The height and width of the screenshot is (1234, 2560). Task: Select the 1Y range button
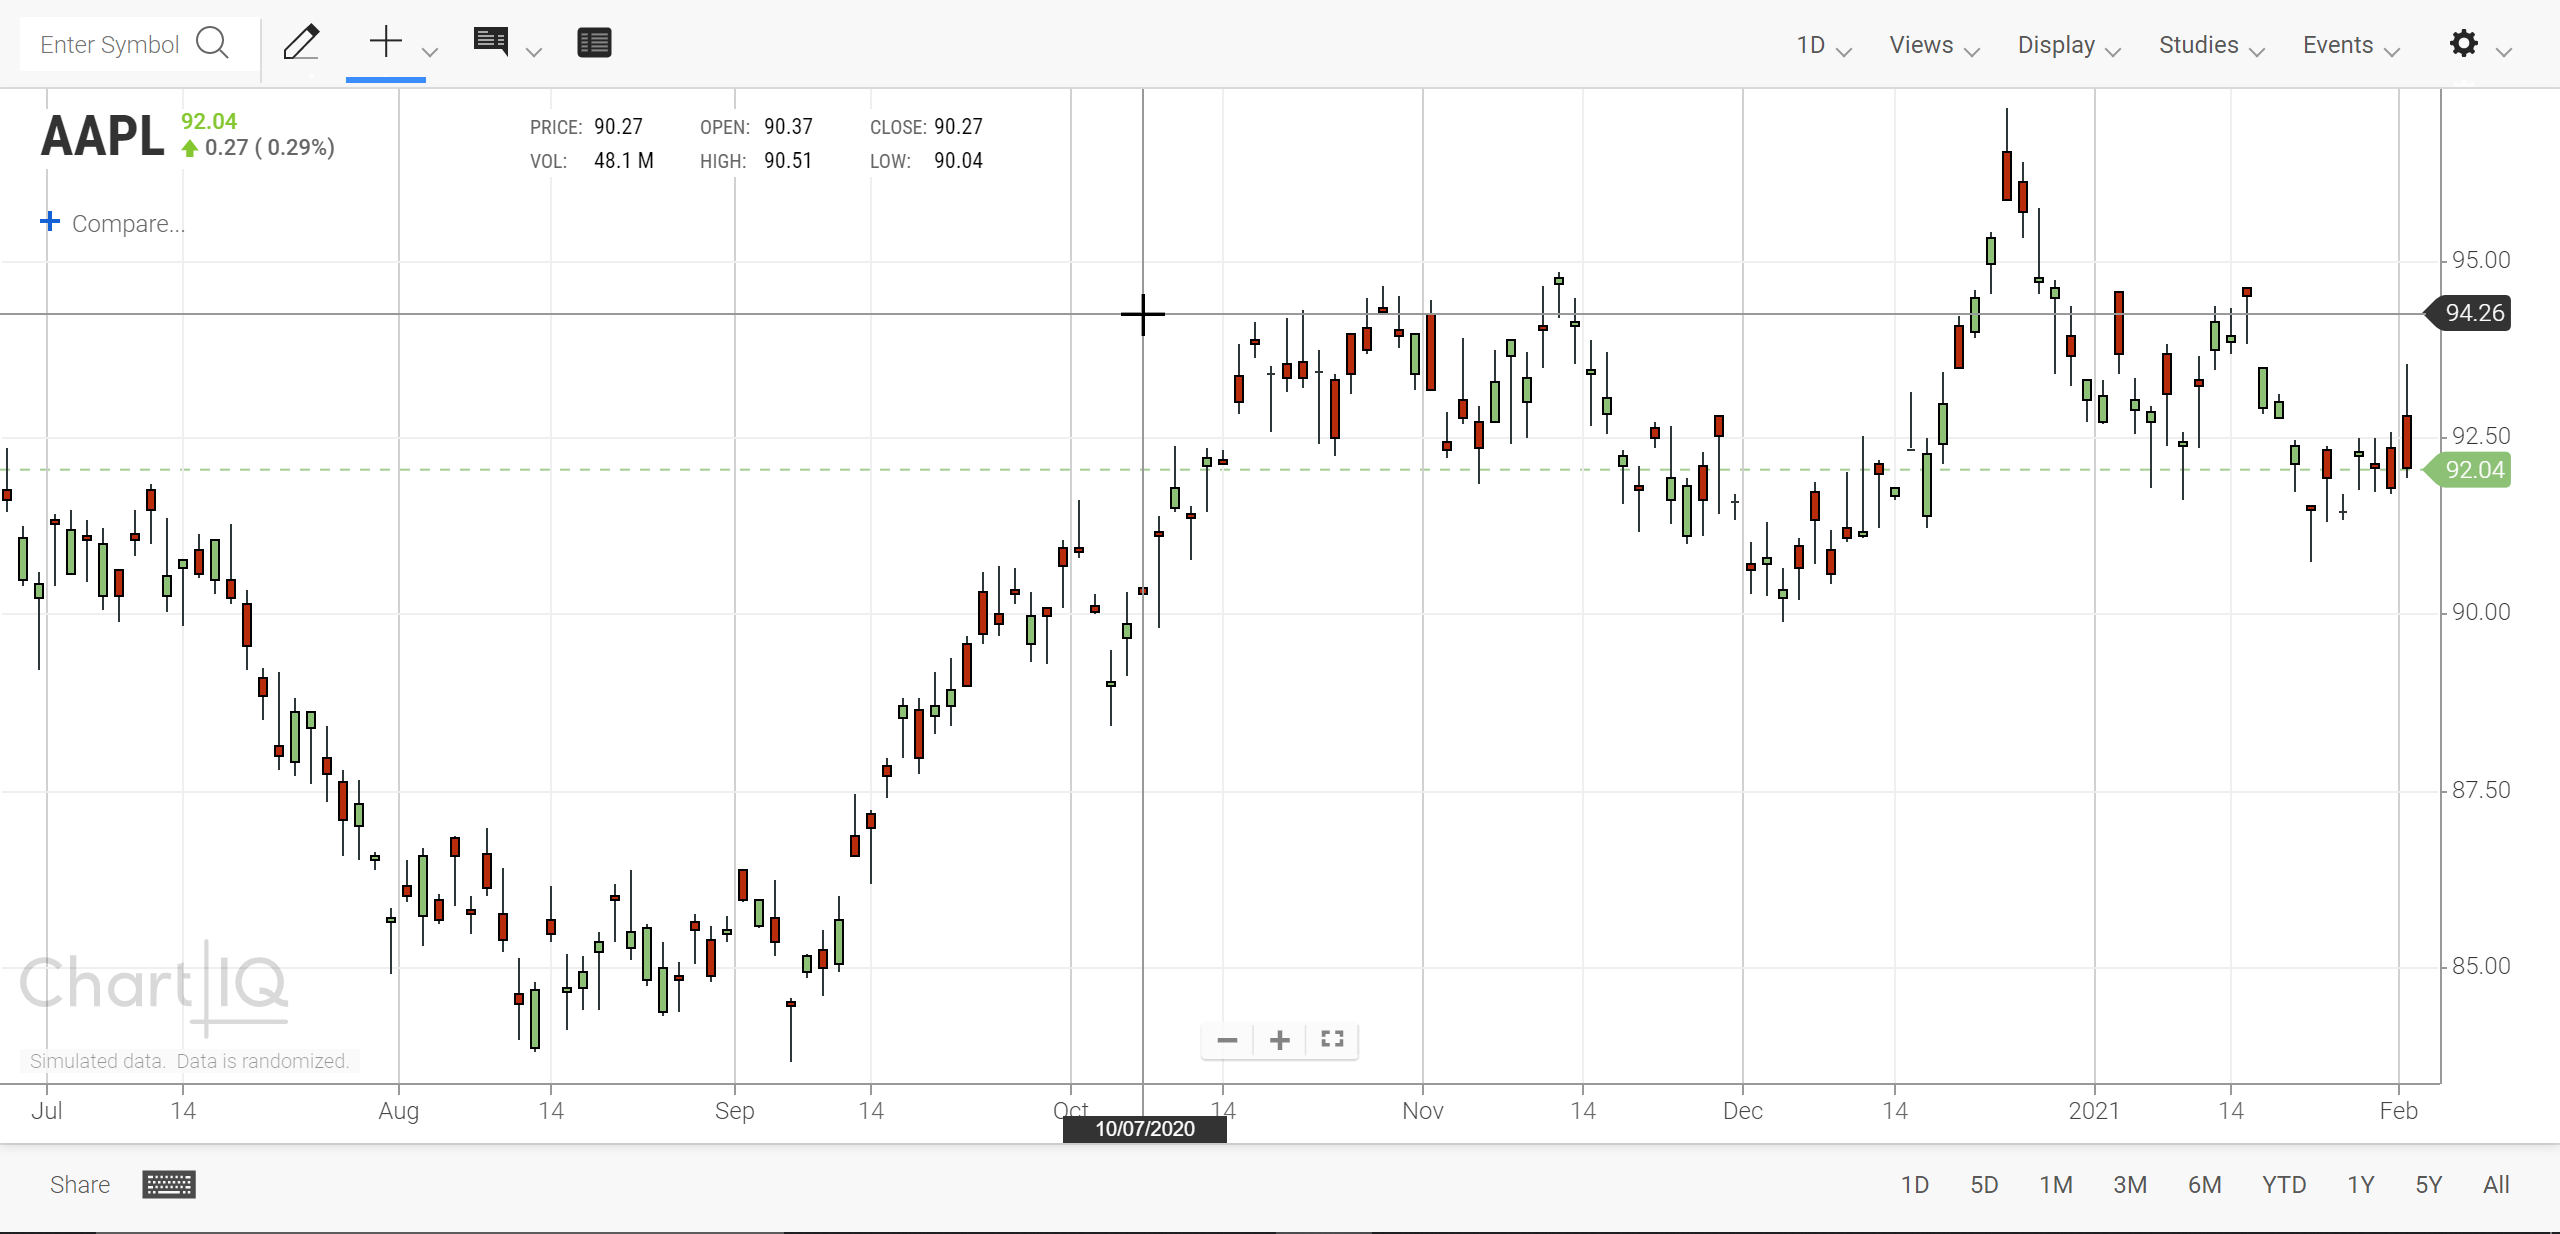click(2360, 1185)
